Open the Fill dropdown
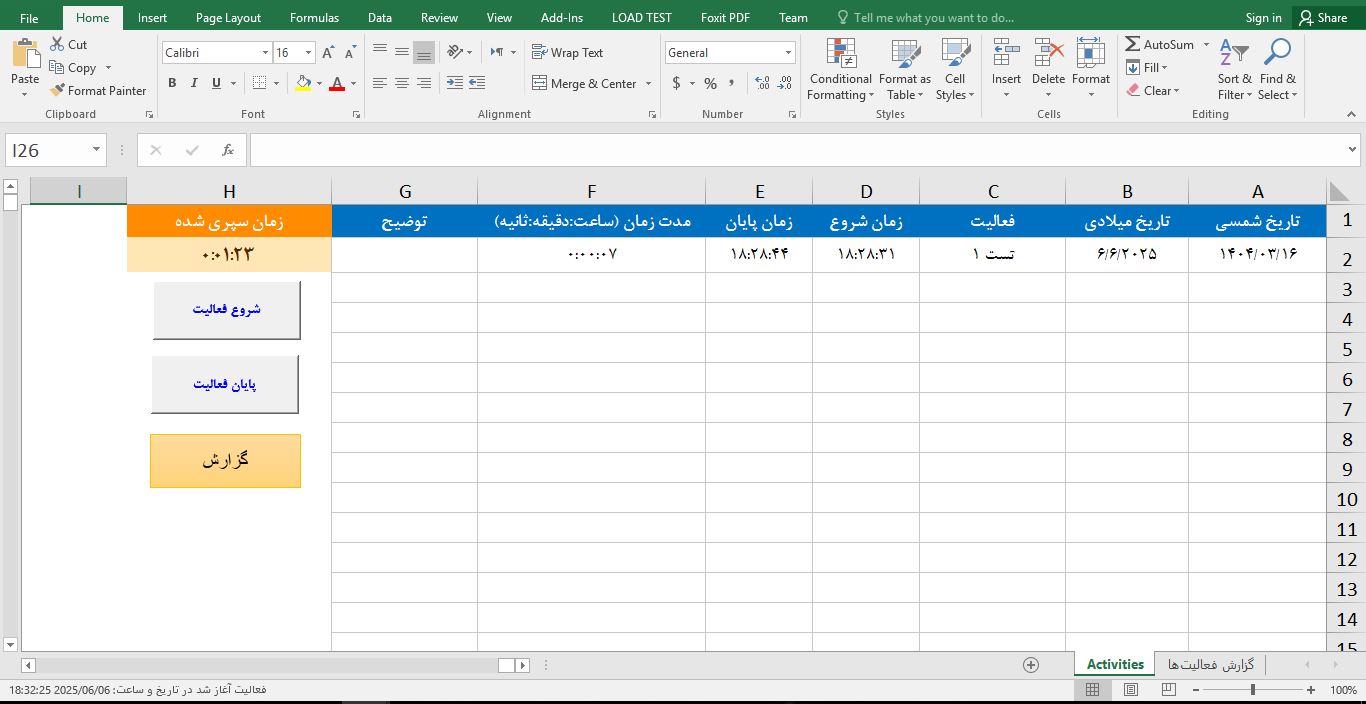The image size is (1366, 704). [x=1146, y=67]
